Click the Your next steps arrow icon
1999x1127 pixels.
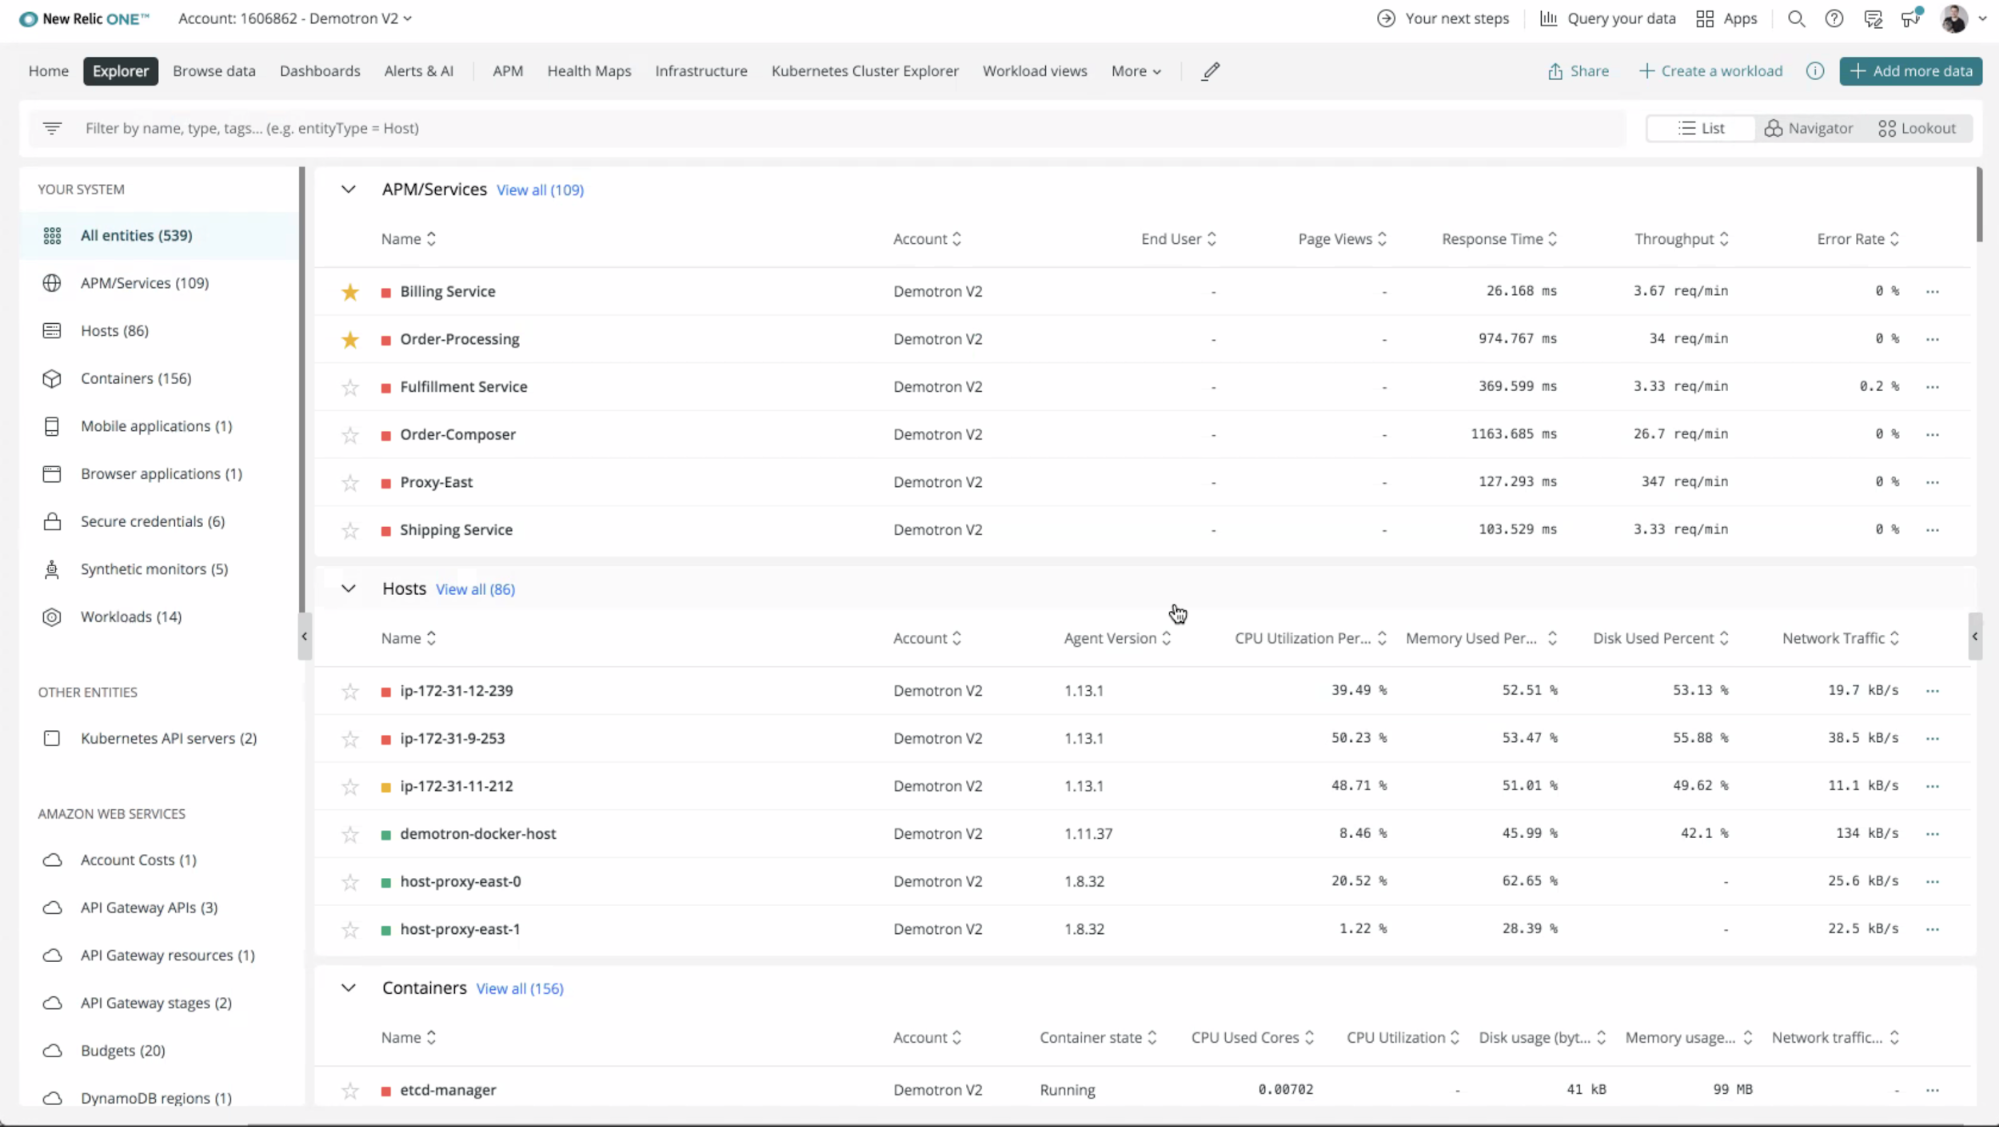click(x=1386, y=18)
